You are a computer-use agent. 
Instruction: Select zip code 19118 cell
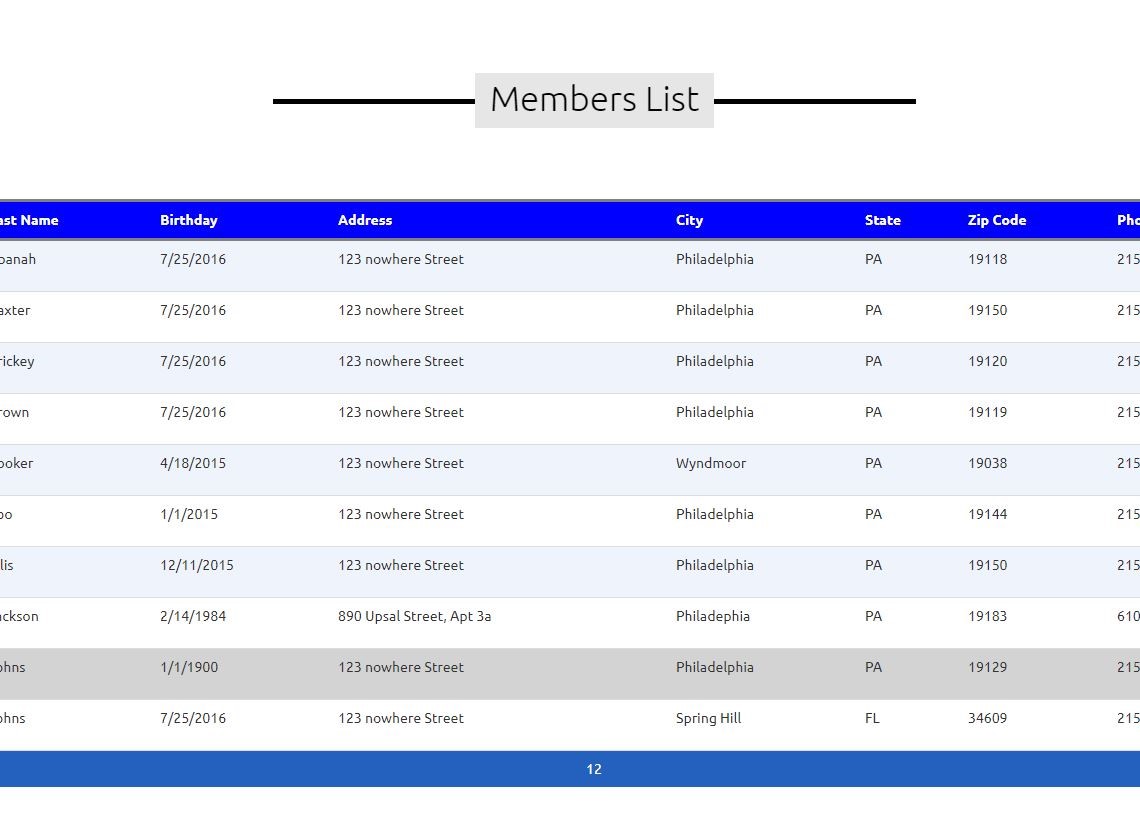pyautogui.click(x=987, y=259)
